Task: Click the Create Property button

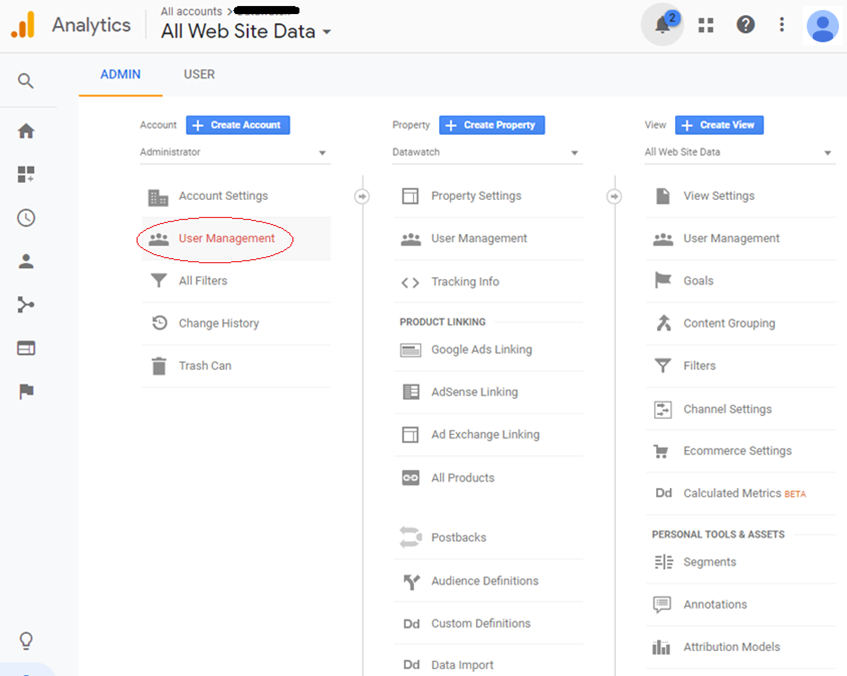Action: [x=491, y=125]
